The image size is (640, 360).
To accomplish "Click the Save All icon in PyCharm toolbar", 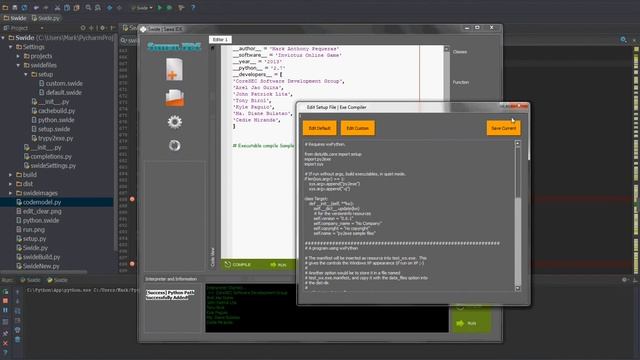I will point(15,7).
